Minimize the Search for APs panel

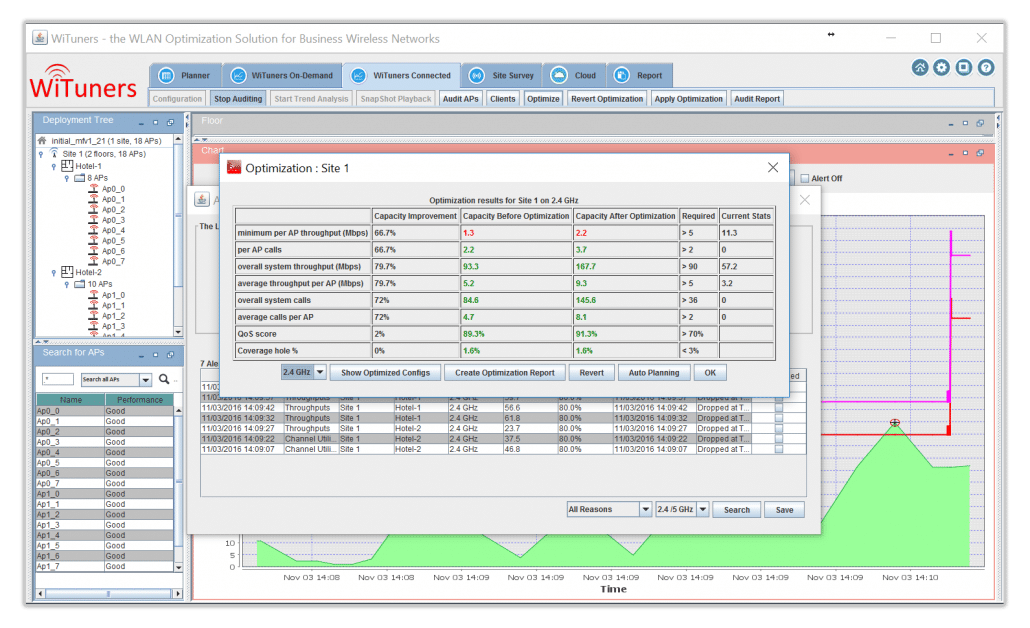(x=141, y=355)
